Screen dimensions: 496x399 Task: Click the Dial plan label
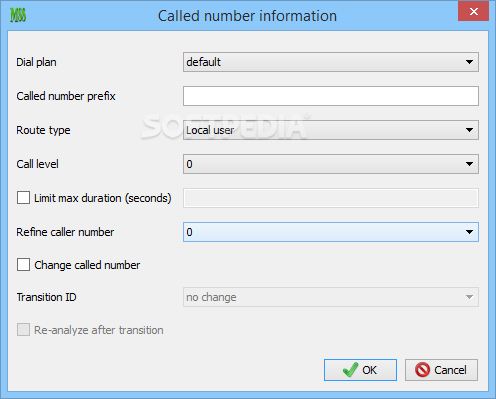[x=36, y=62]
